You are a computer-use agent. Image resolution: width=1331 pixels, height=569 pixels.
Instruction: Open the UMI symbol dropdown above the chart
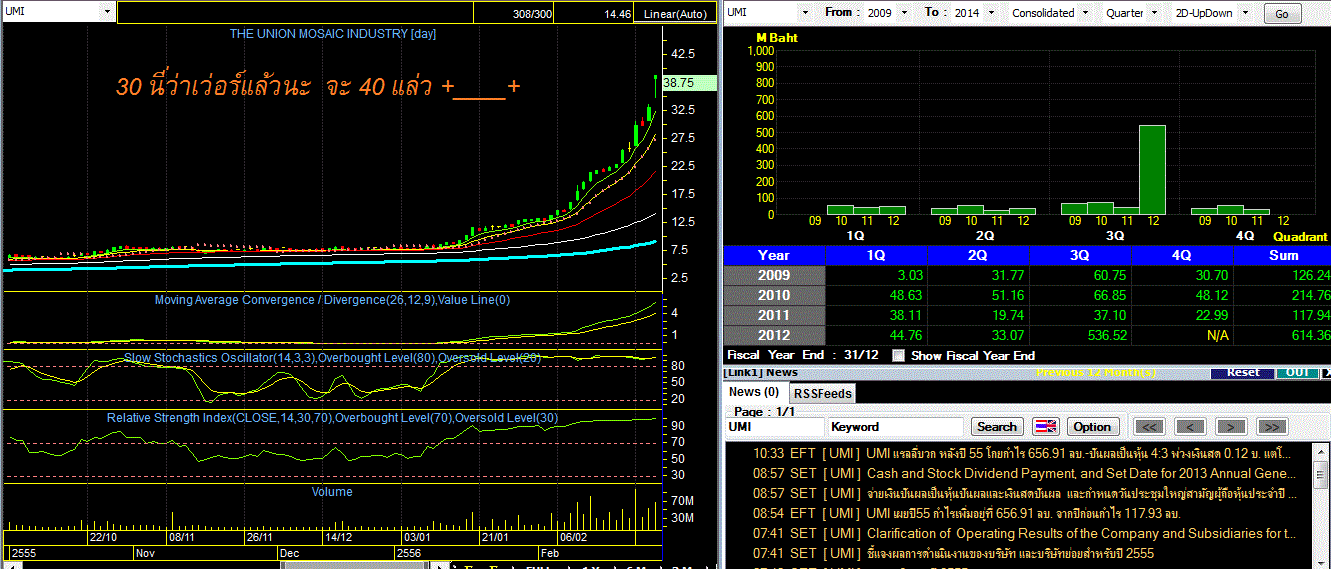107,12
